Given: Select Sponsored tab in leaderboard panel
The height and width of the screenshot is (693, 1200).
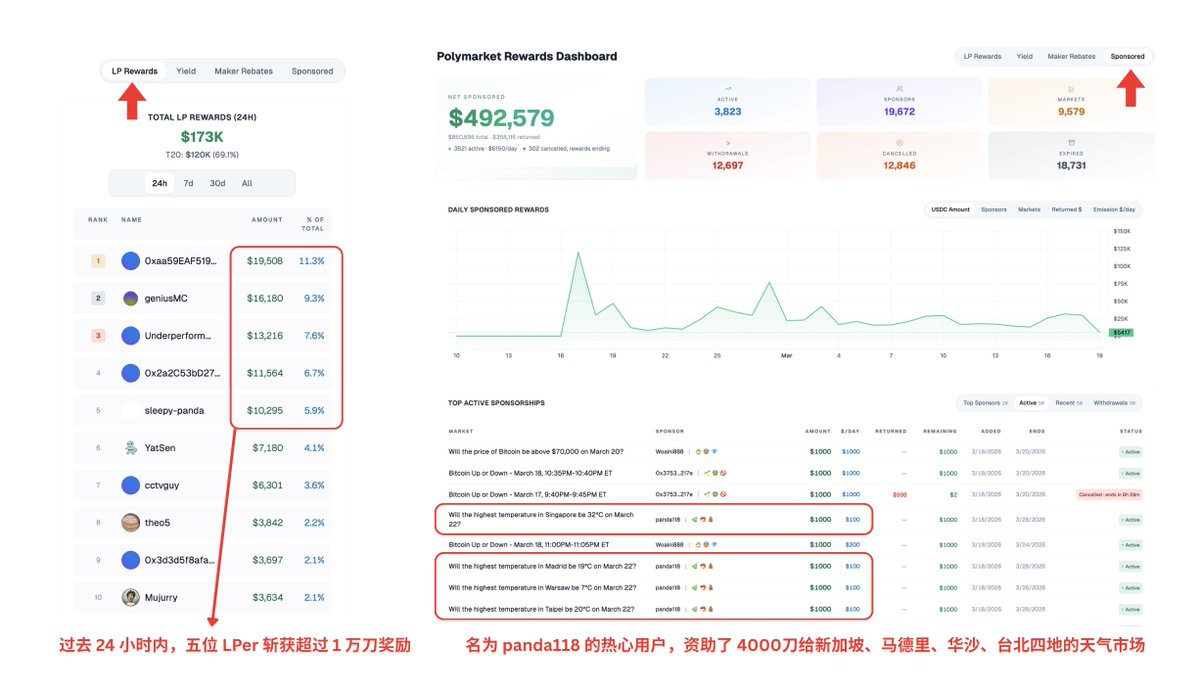Looking at the screenshot, I should [312, 71].
